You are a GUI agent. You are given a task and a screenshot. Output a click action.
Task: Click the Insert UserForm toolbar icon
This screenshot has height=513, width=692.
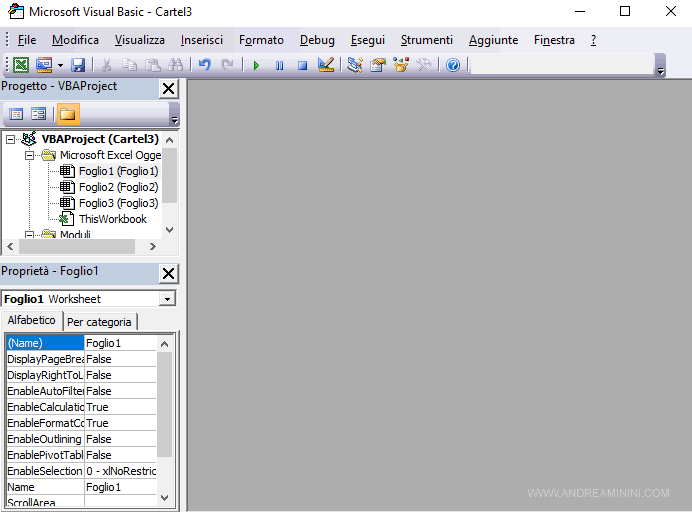tap(44, 65)
